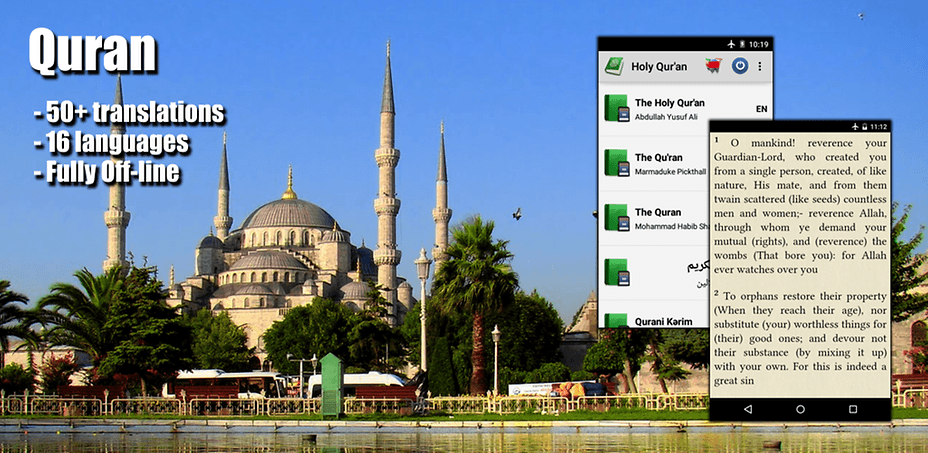Open "The Quran" translation title

pos(658,212)
